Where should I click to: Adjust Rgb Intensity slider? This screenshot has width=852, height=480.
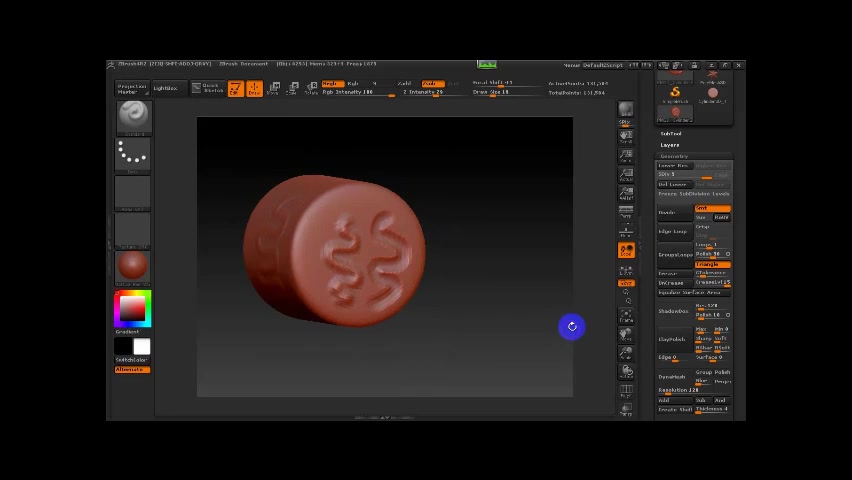pos(358,92)
